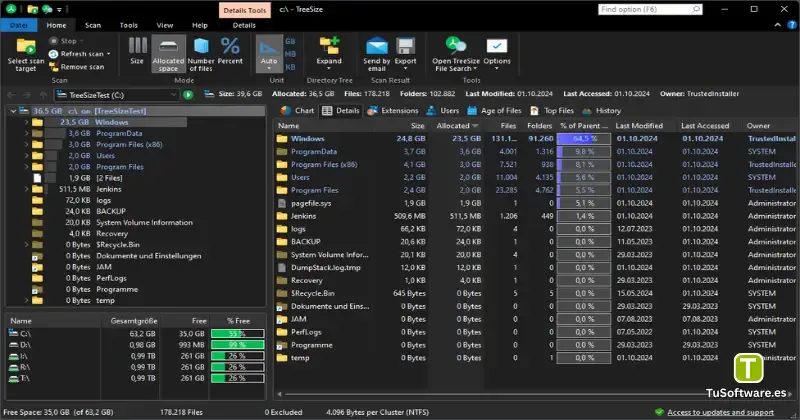800x420 pixels.
Task: Open the Details ribbon tab
Action: 244,25
